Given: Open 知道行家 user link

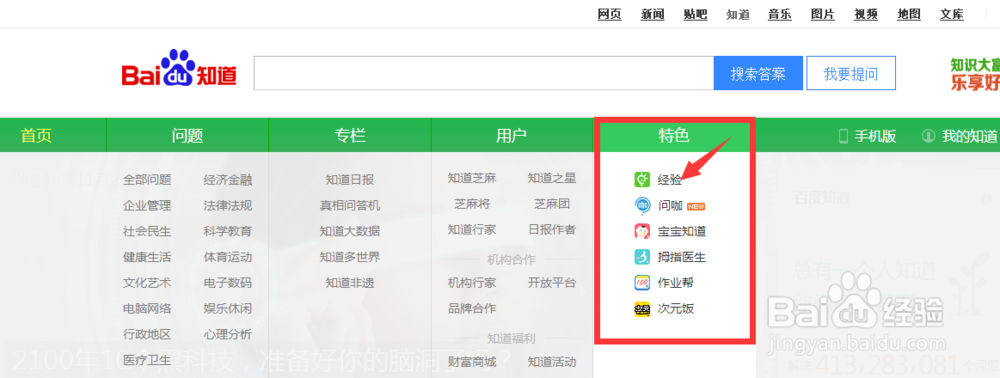Looking at the screenshot, I should click(472, 229).
